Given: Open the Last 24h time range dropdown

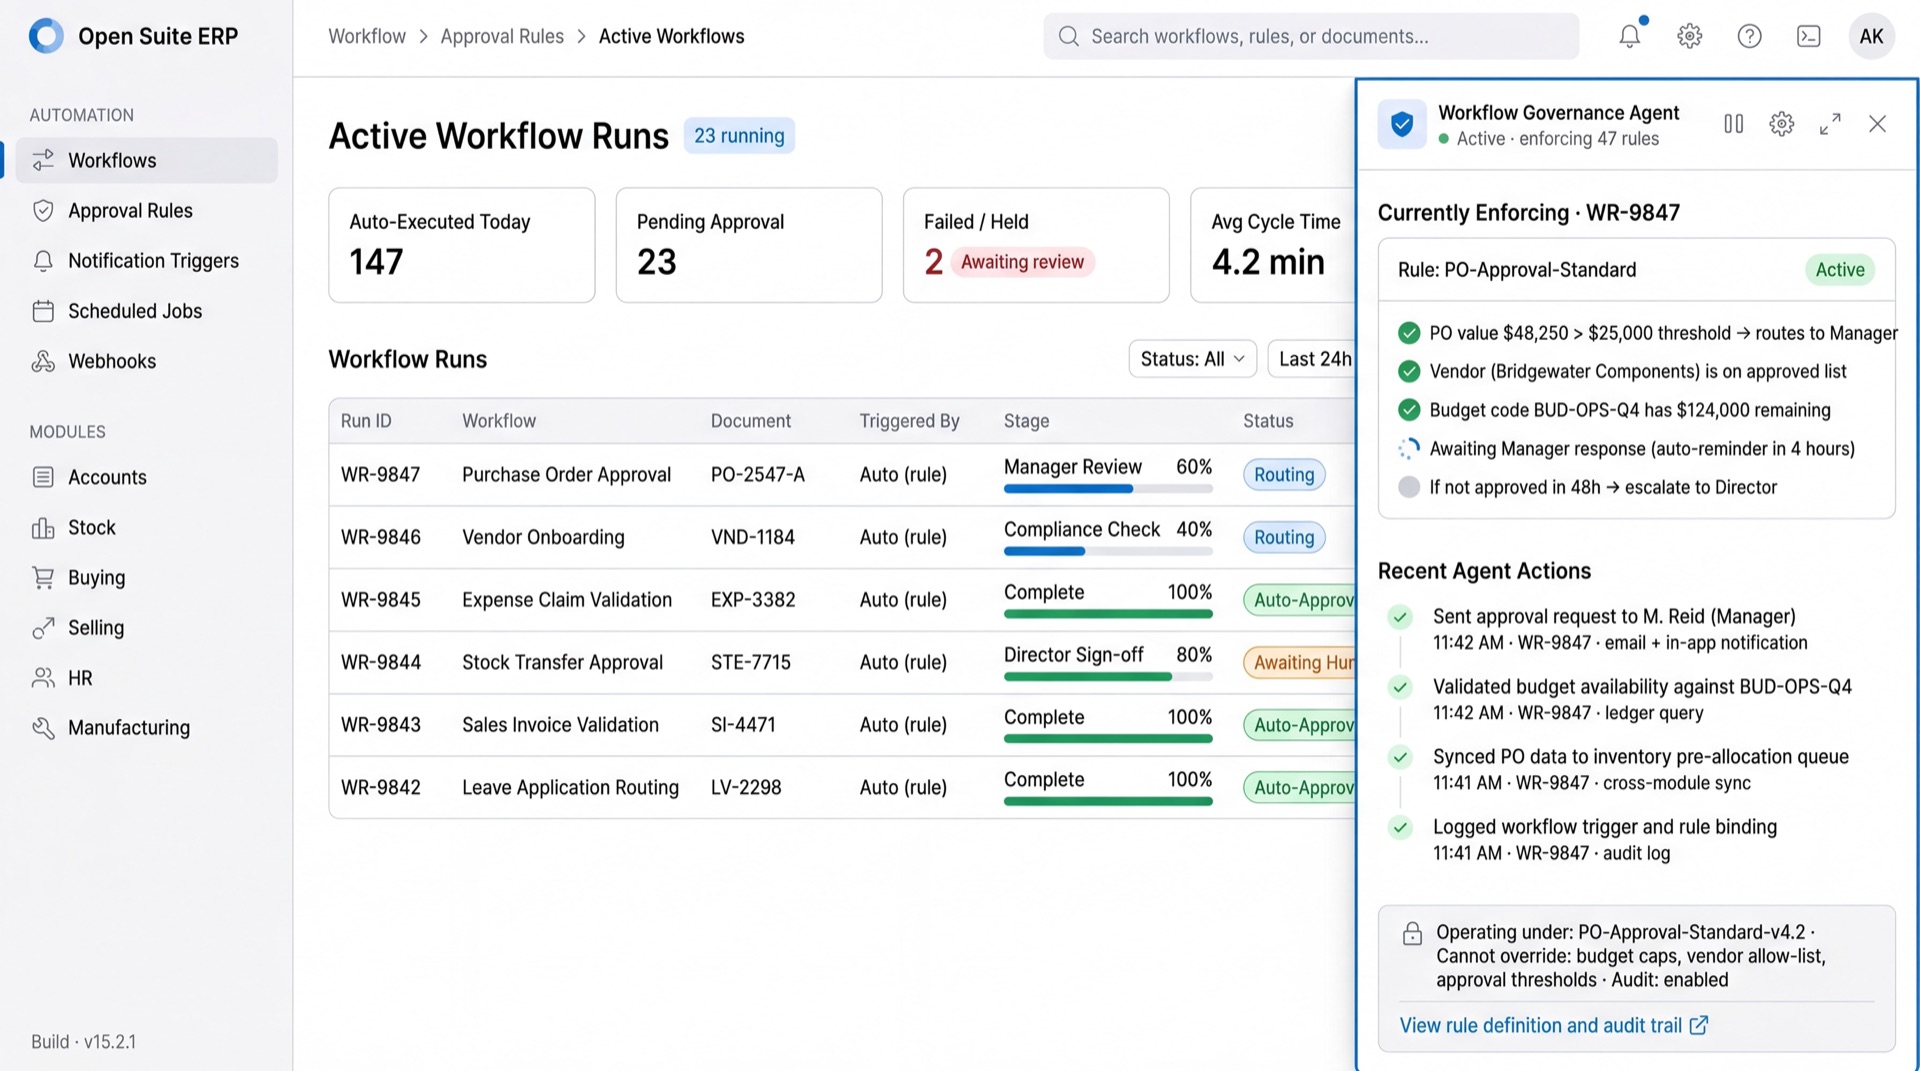Looking at the screenshot, I should tap(1312, 359).
